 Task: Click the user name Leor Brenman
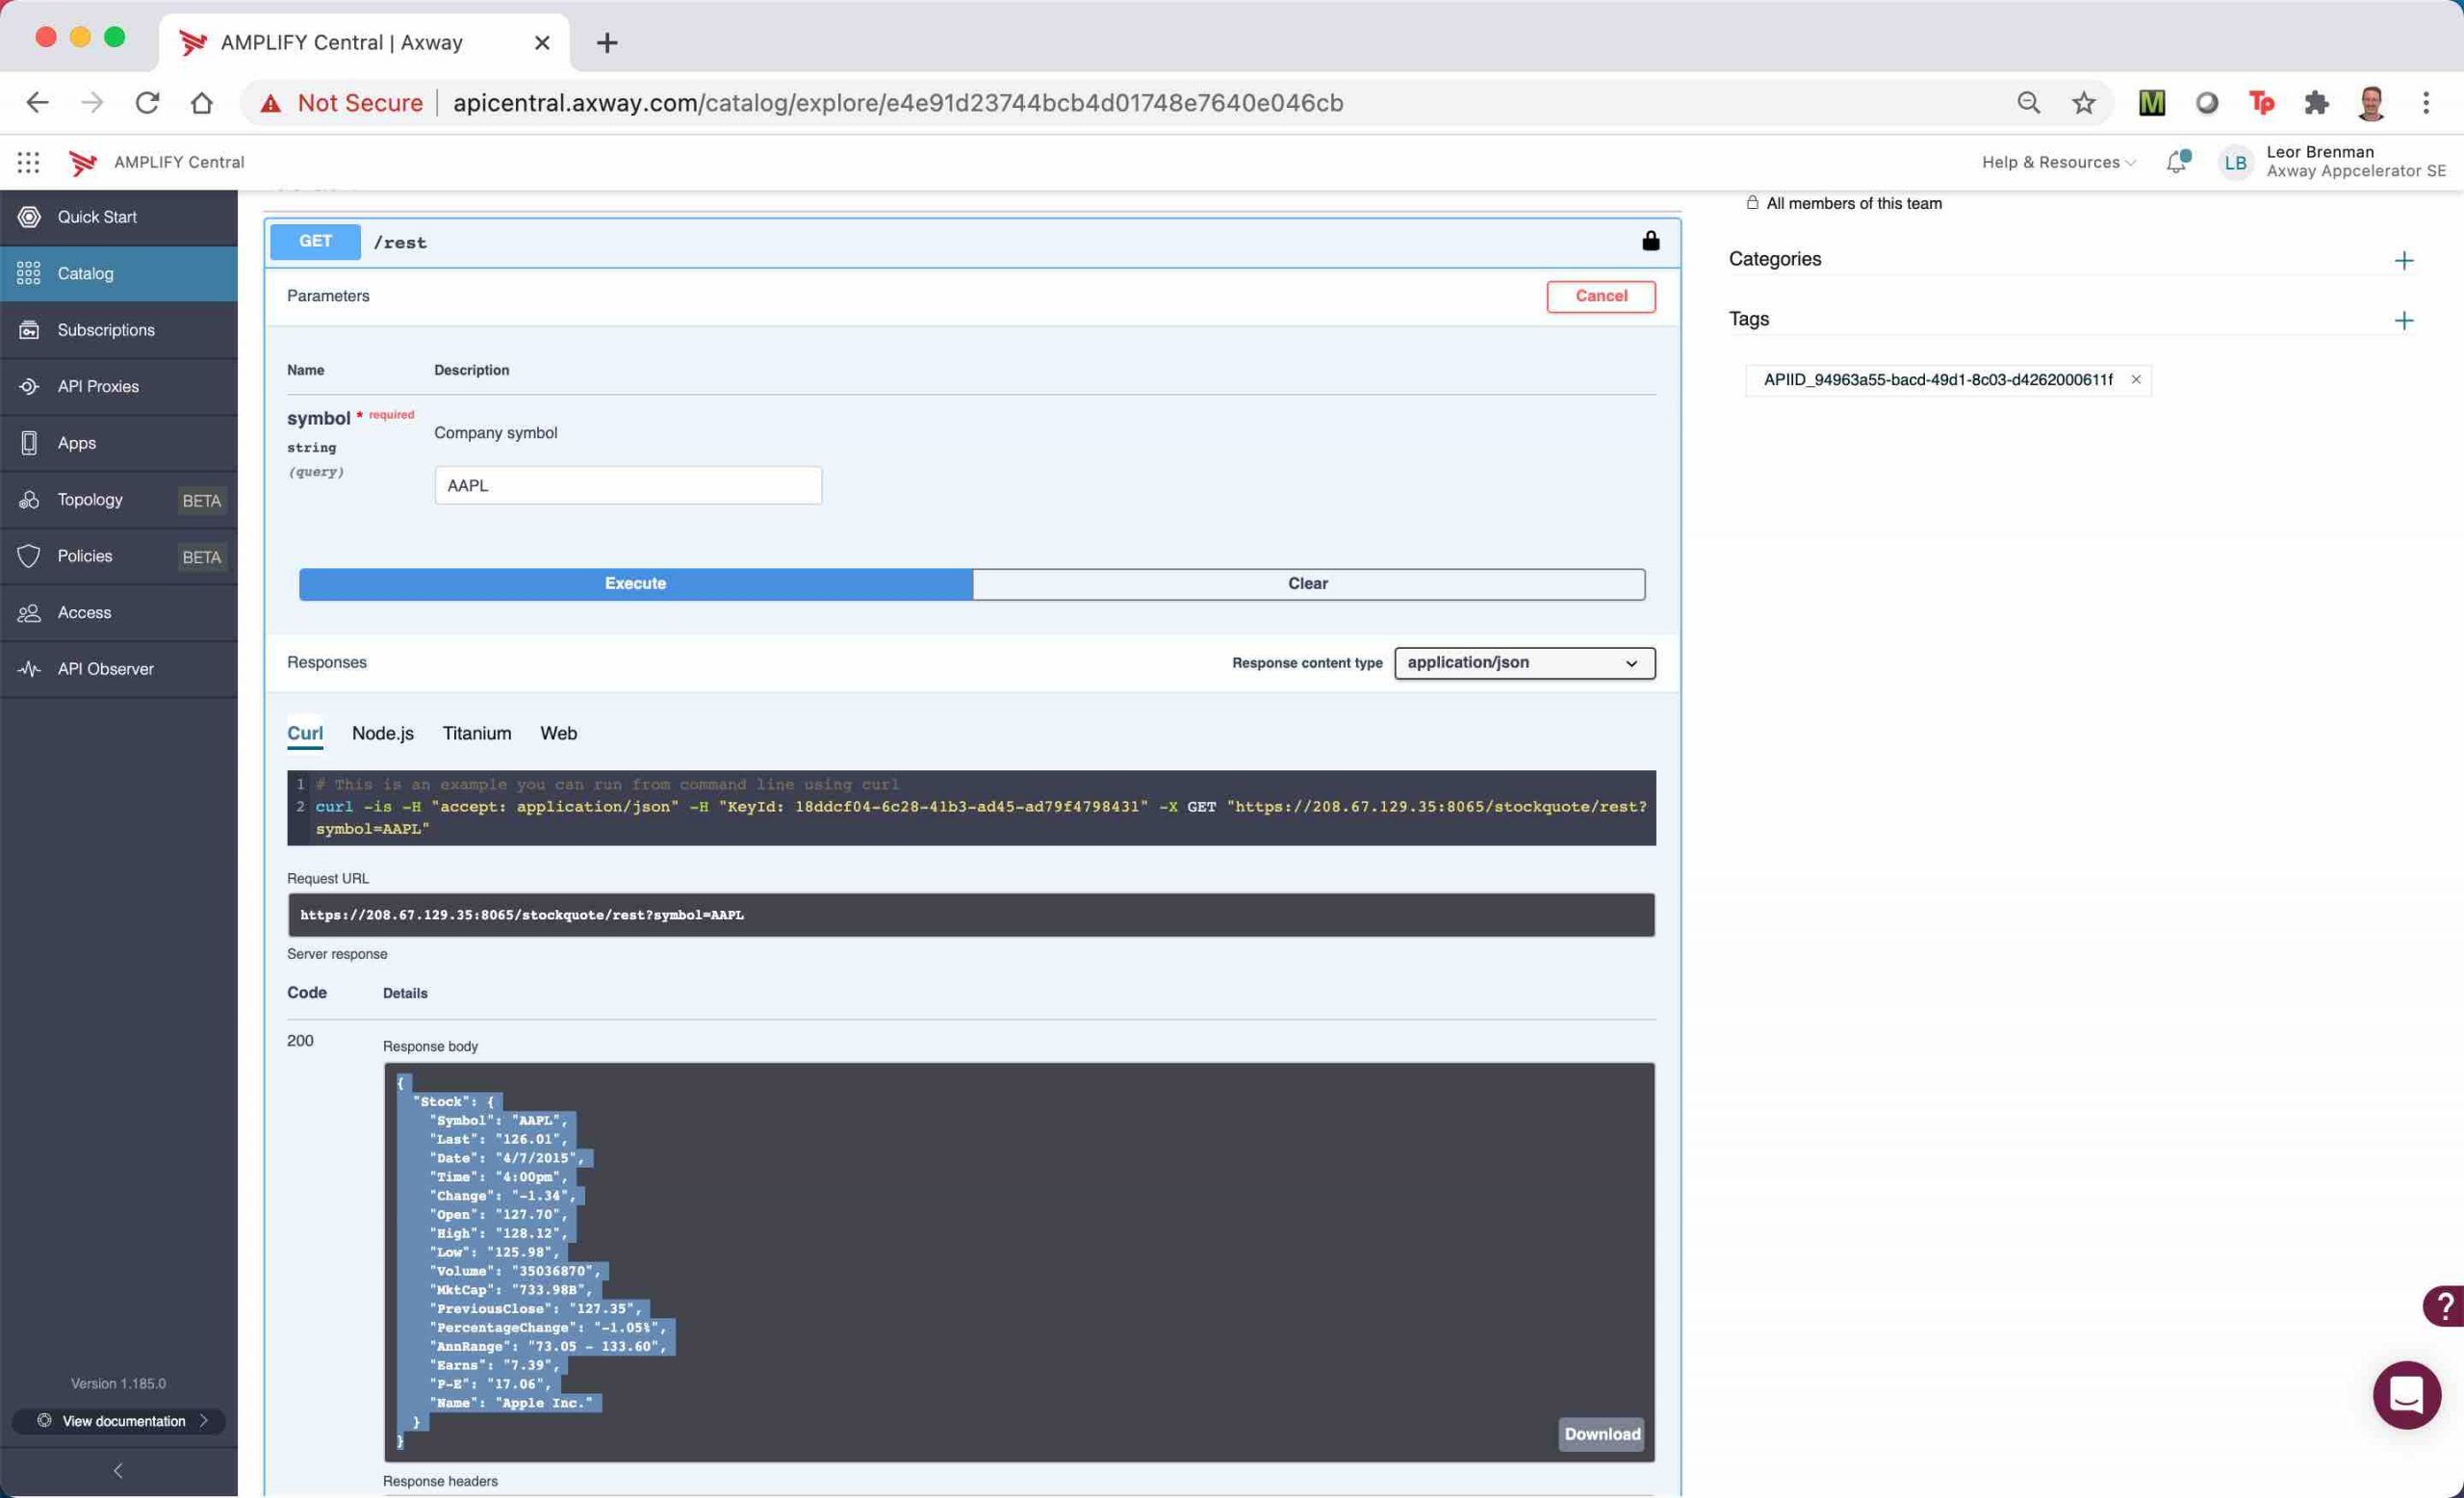tap(2319, 152)
